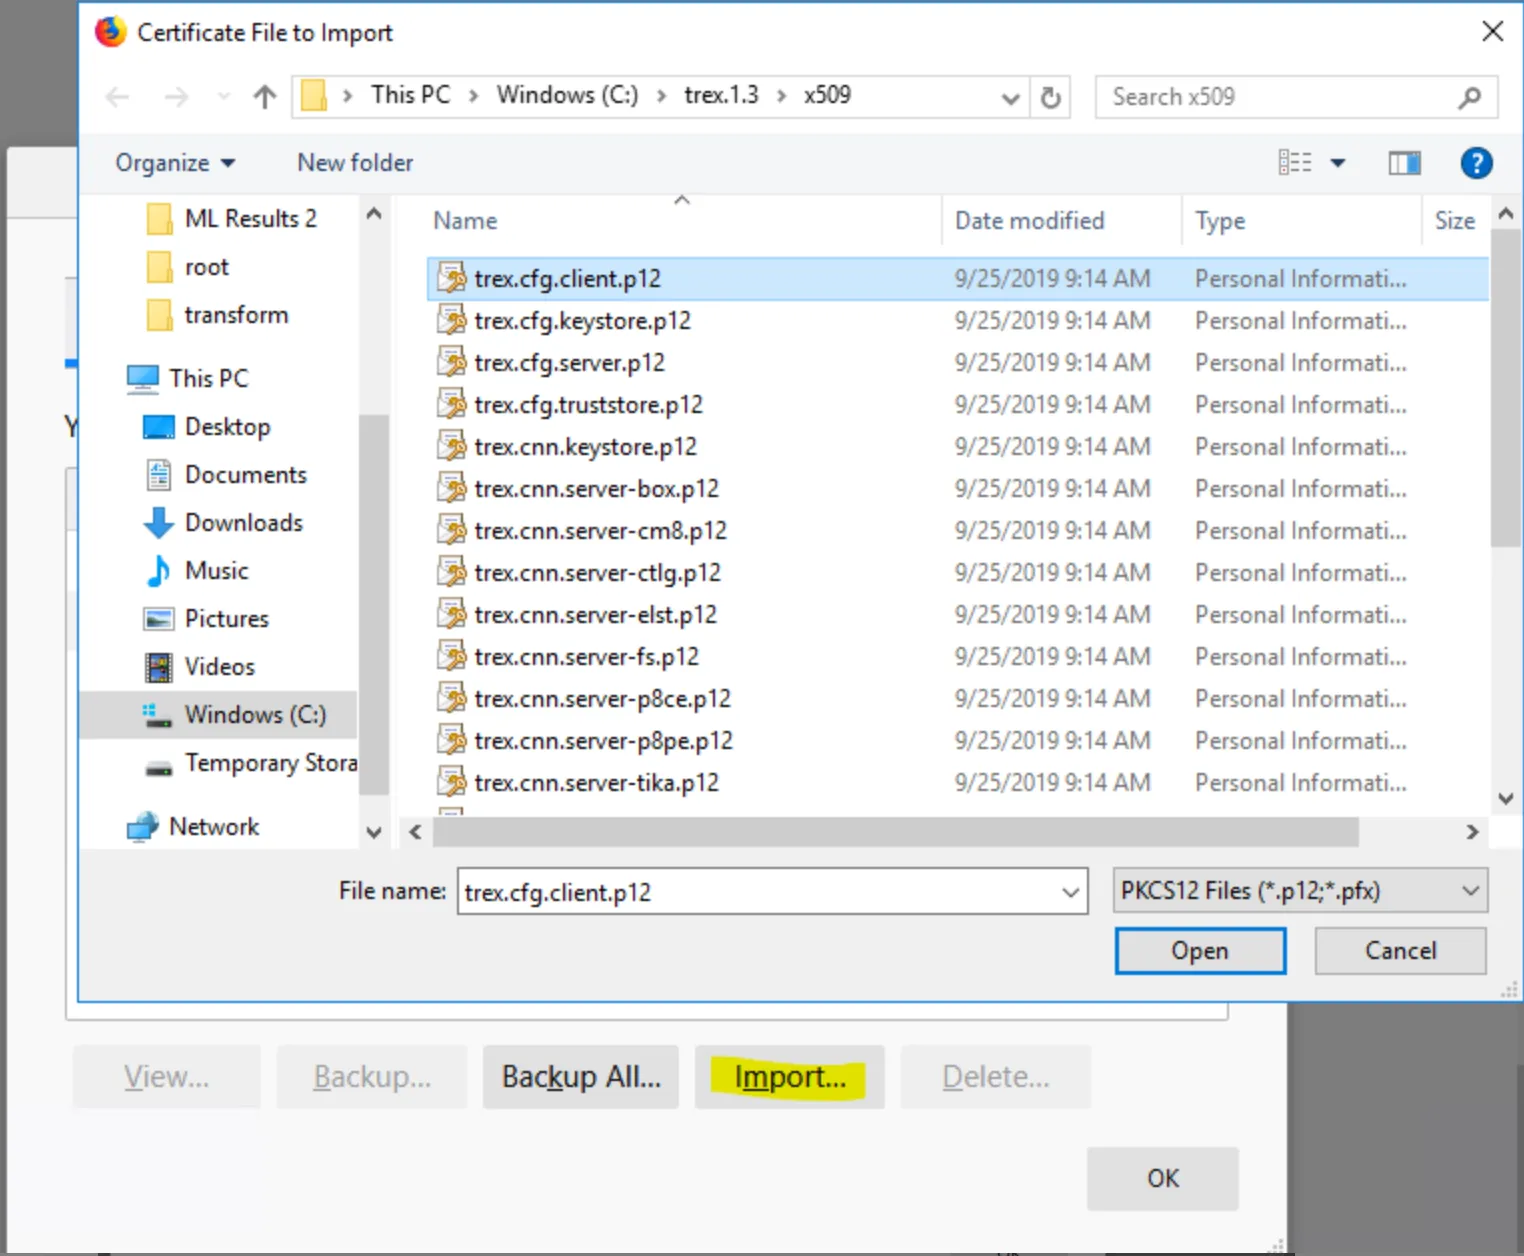Viewport: 1524px width, 1256px height.
Task: Select trex.1.3 breadcrumb segment
Action: point(721,95)
